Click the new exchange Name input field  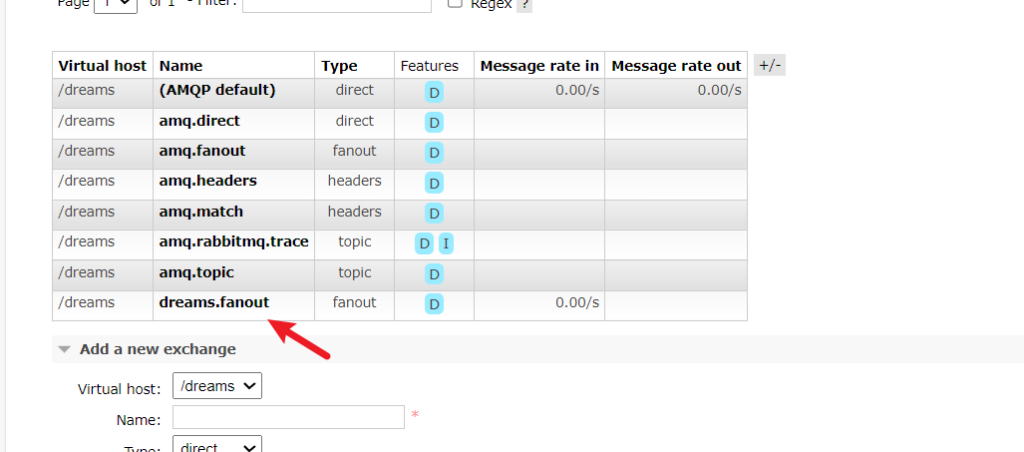[x=288, y=416]
